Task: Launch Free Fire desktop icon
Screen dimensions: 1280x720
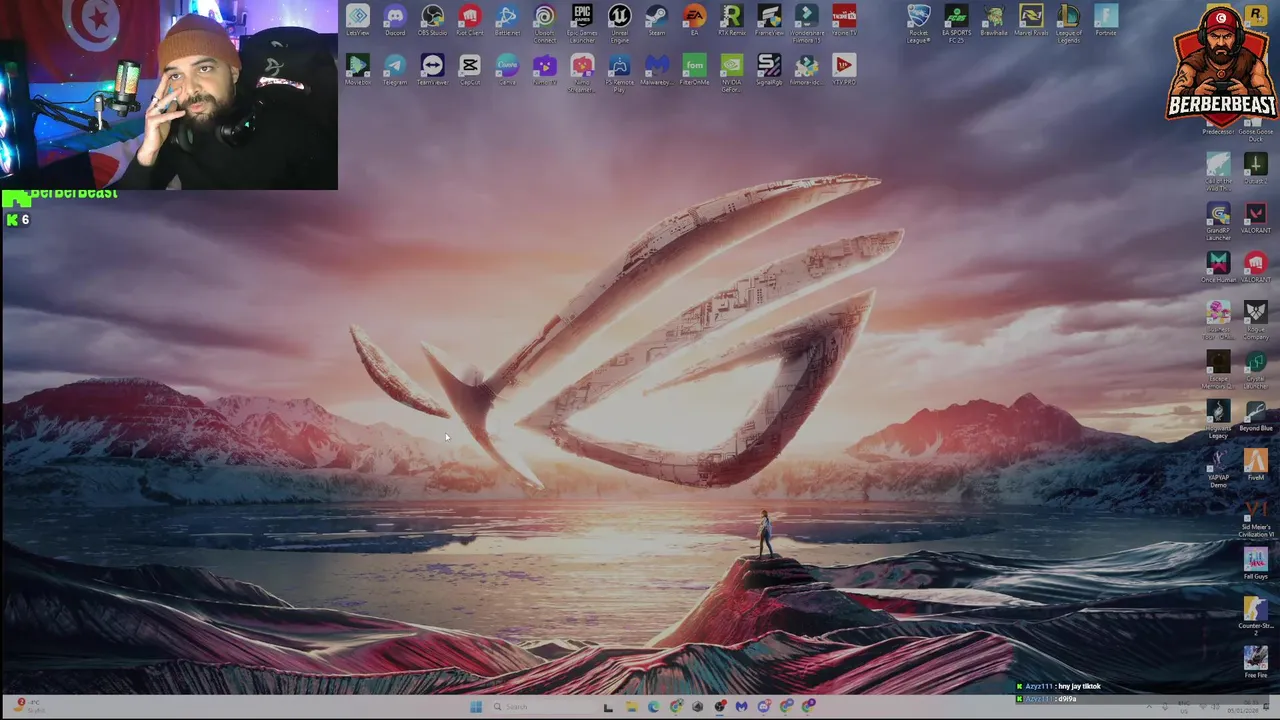Action: (1255, 662)
